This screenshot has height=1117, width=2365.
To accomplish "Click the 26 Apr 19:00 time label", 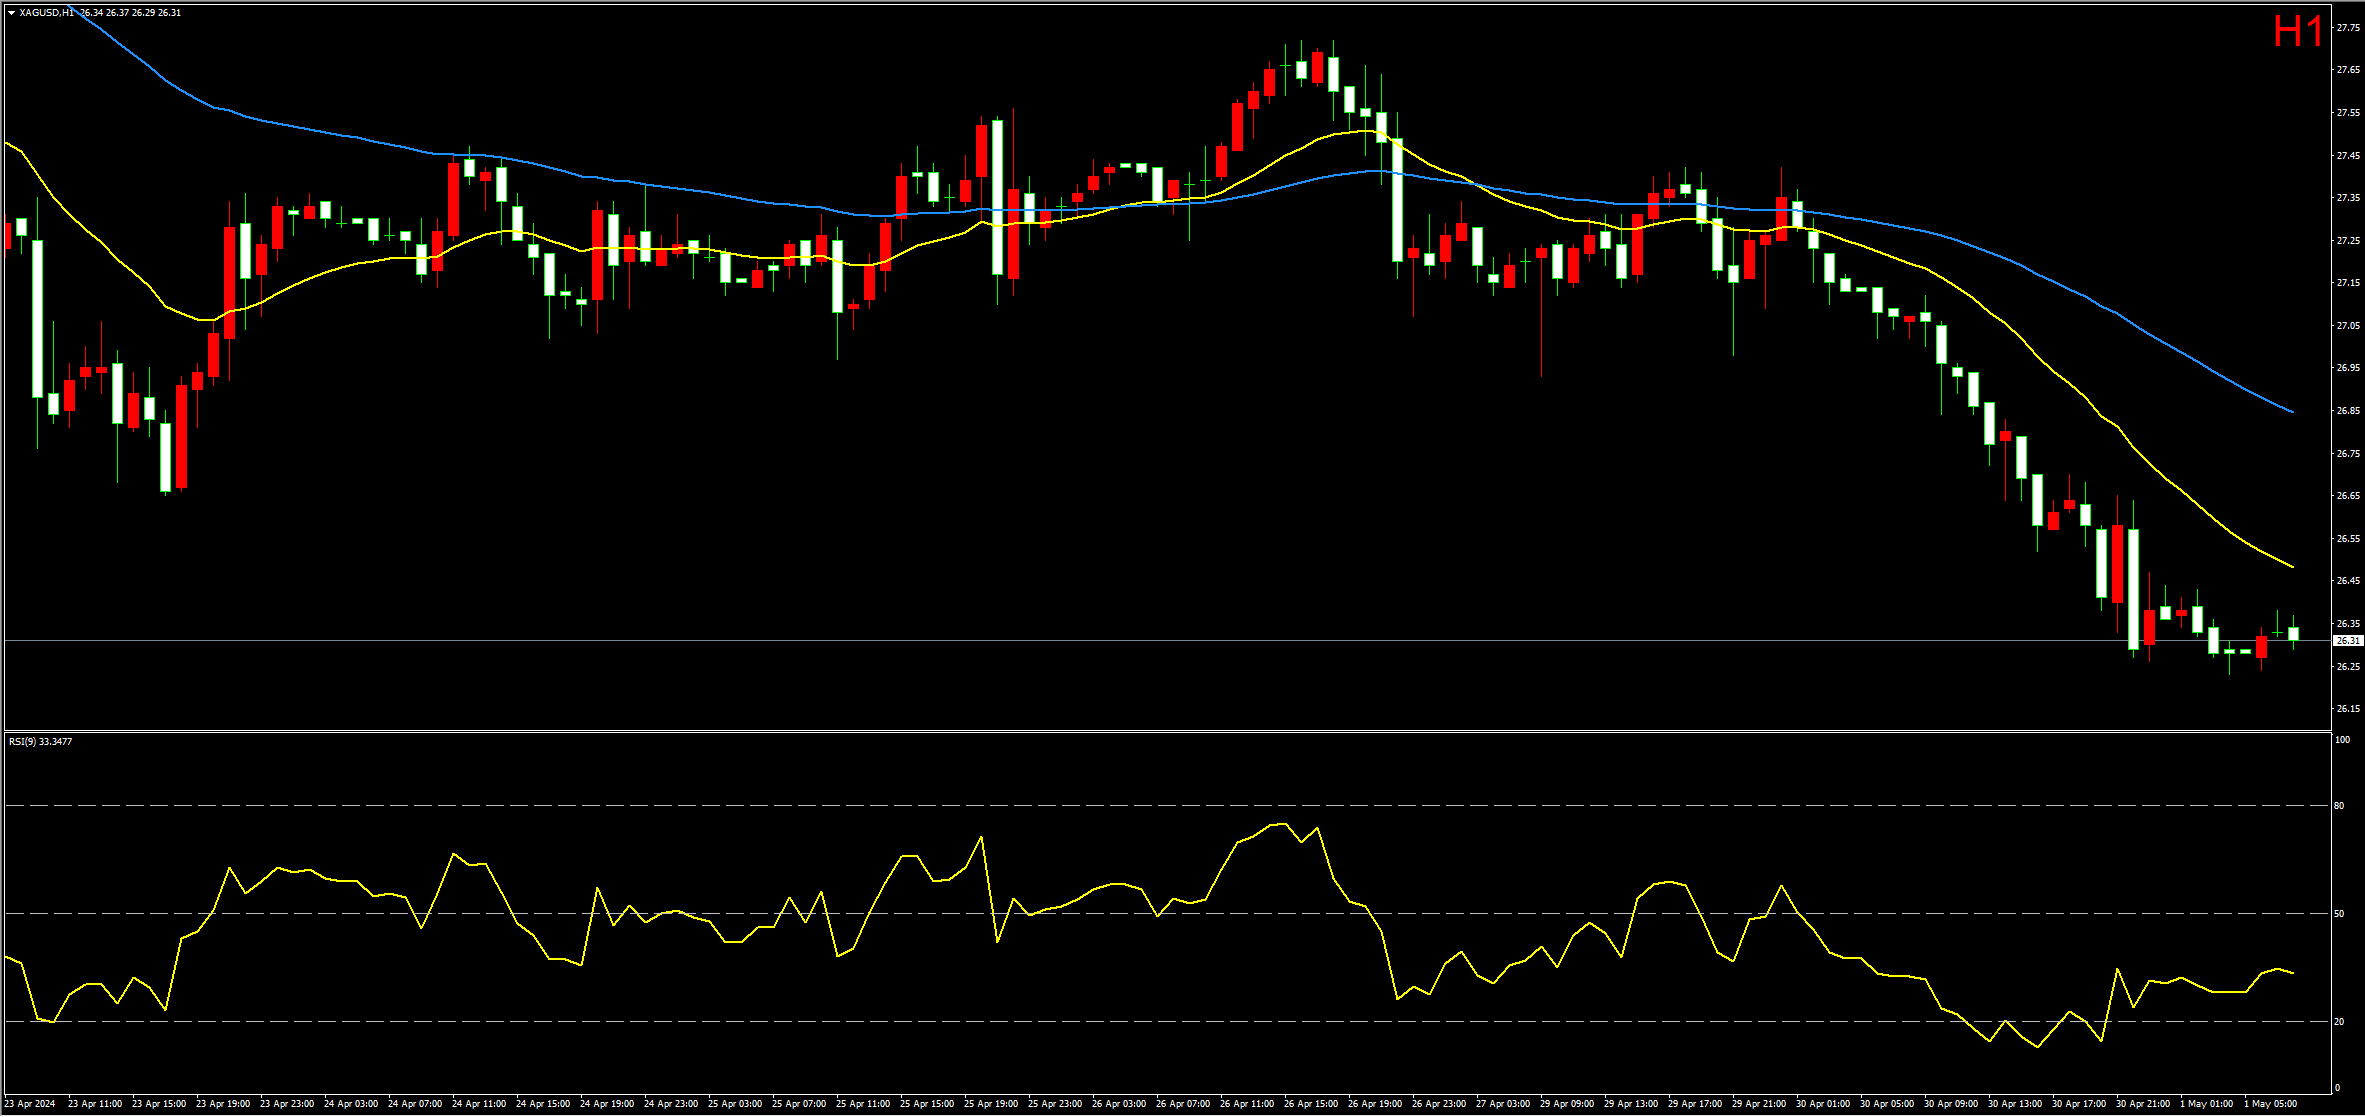I will (1375, 1104).
